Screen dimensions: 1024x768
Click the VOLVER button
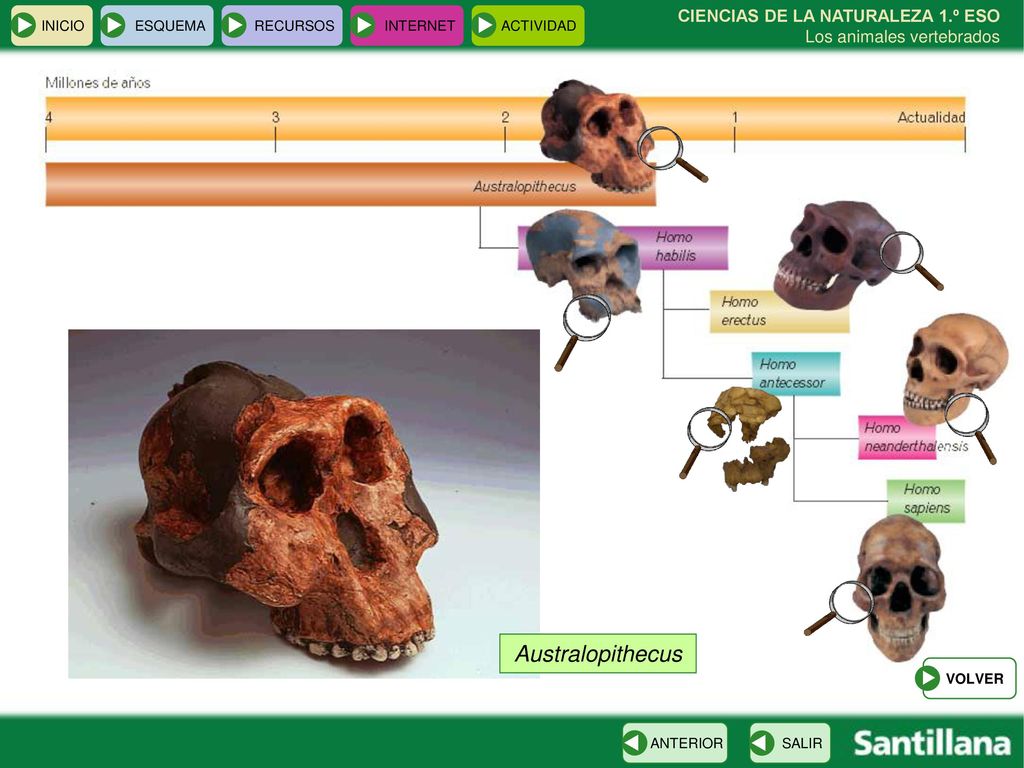point(966,678)
